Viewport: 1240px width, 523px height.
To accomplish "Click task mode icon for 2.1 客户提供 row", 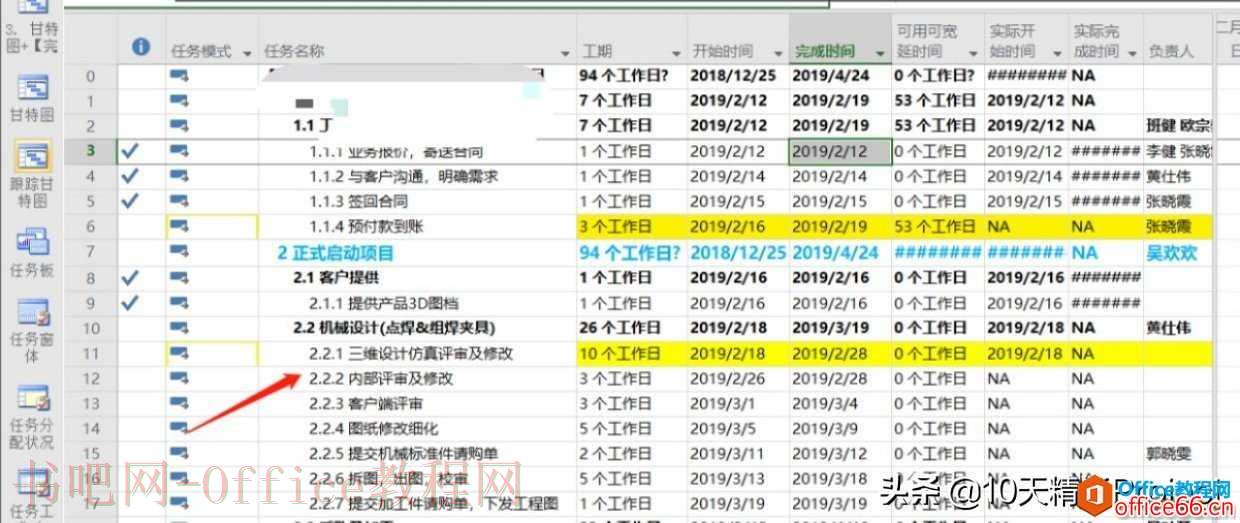I will point(180,277).
